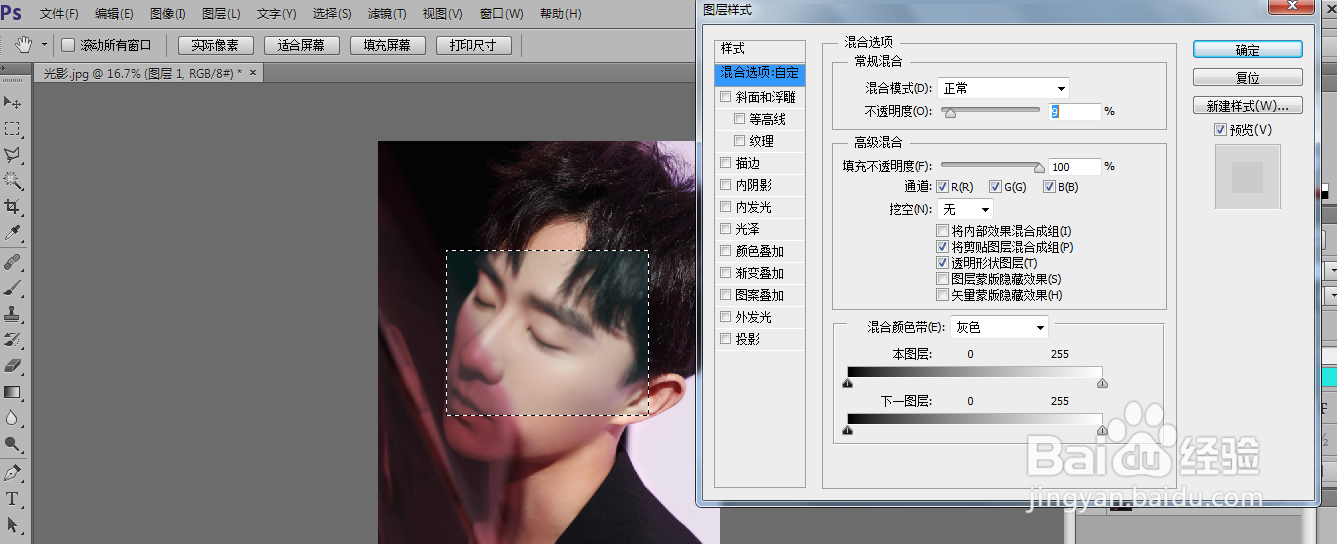This screenshot has width=1337, height=544.
Task: Enable 渐变叠加 style checkbox
Action: [725, 273]
